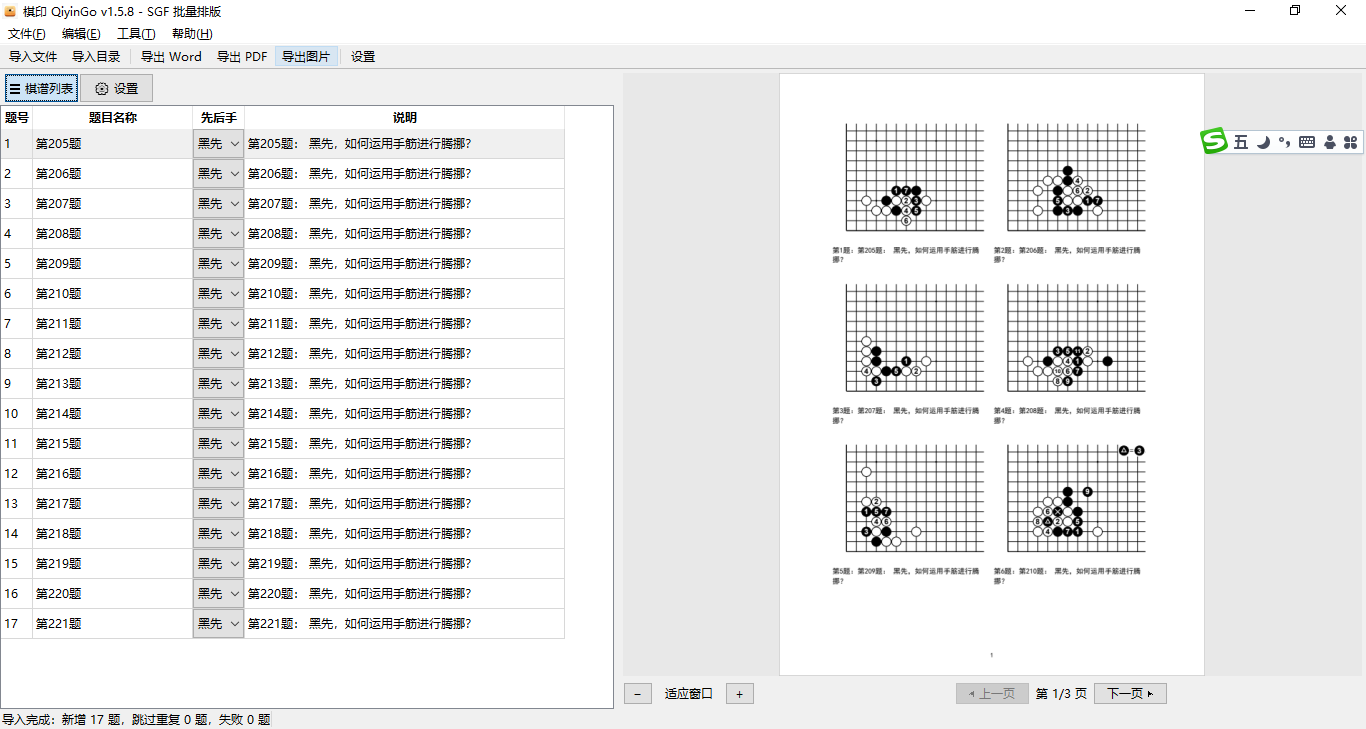Select description cell starting 第216题：
Image resolution: width=1366 pixels, height=729 pixels.
coord(405,474)
